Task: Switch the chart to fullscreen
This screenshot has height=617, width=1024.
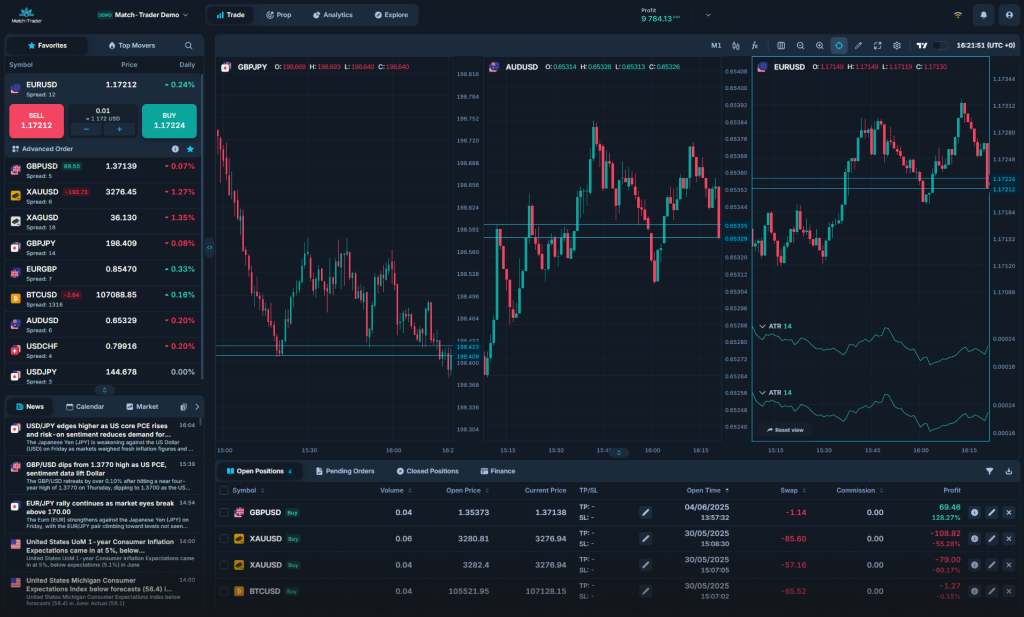Action: point(878,46)
